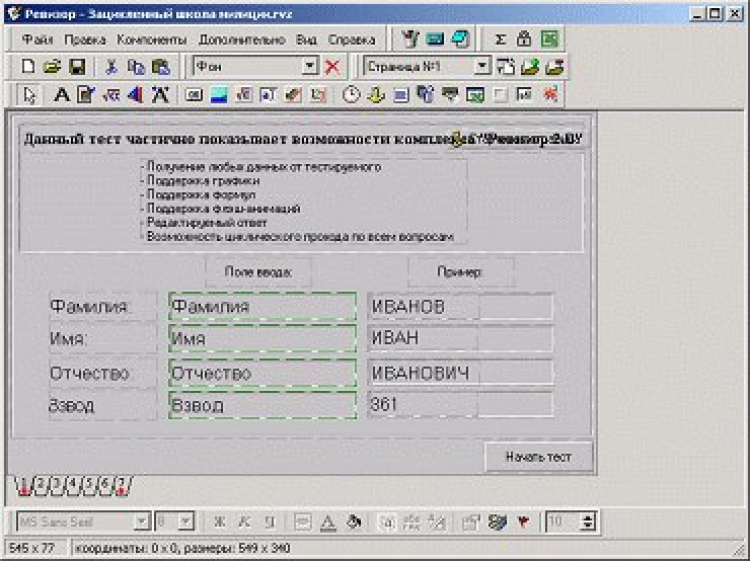Open the MS Sans Serif font dropdown
Image resolution: width=750 pixels, height=561 pixels.
[x=142, y=522]
